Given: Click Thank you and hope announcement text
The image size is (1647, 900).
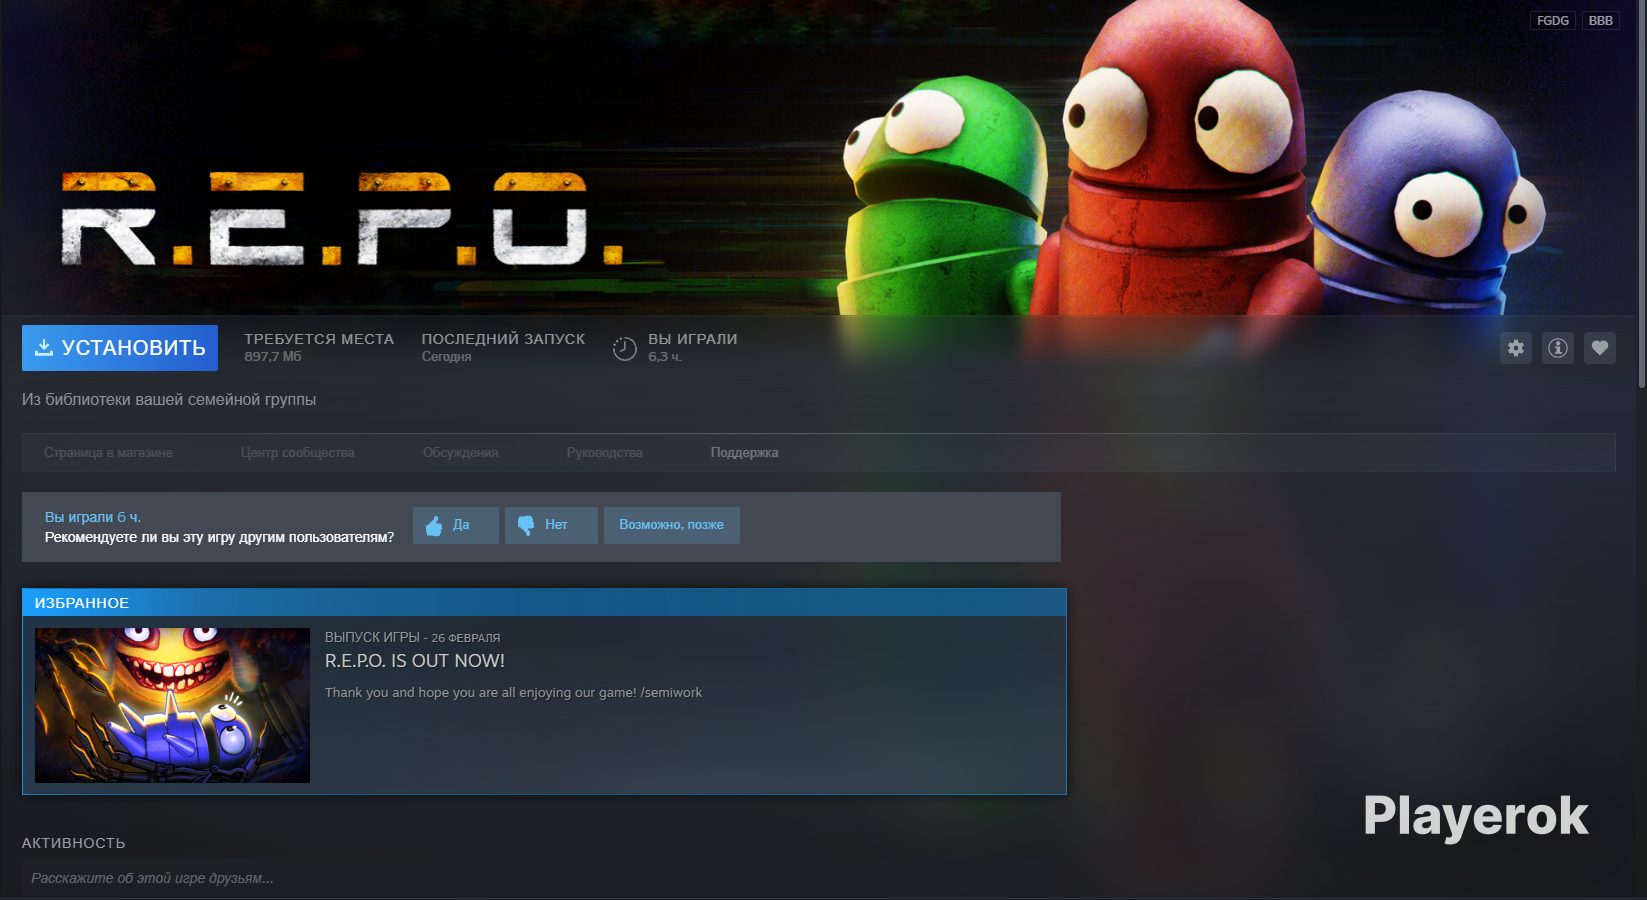Looking at the screenshot, I should pyautogui.click(x=513, y=693).
